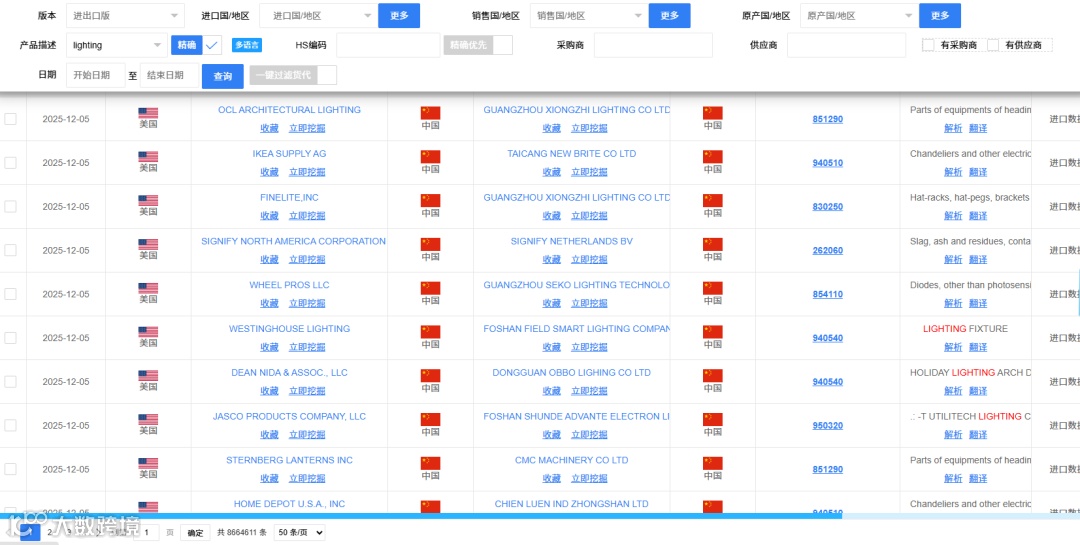Open supplier CMC MACHINERY CO LTD
Image resolution: width=1080 pixels, height=545 pixels.
pos(572,460)
